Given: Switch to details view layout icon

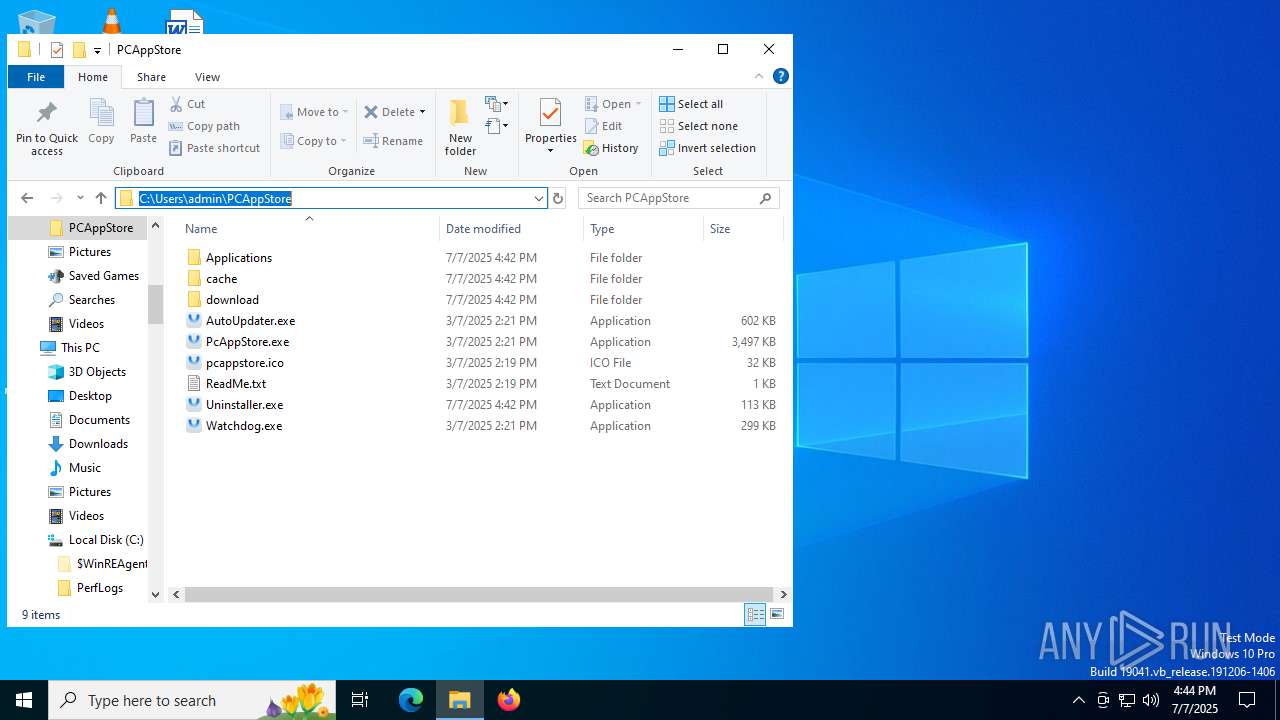Looking at the screenshot, I should (x=755, y=614).
